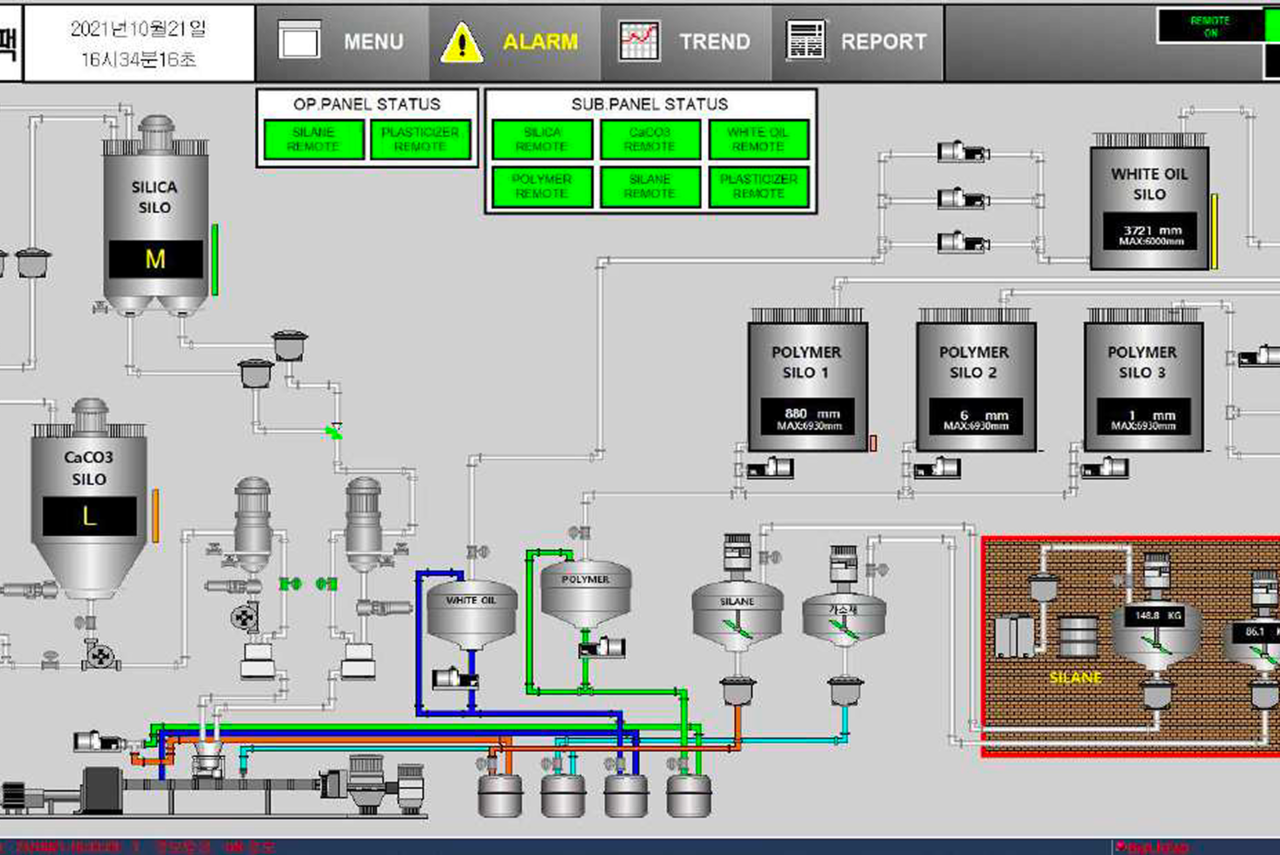Open the MENU screen
The width and height of the screenshot is (1280, 855).
[343, 42]
